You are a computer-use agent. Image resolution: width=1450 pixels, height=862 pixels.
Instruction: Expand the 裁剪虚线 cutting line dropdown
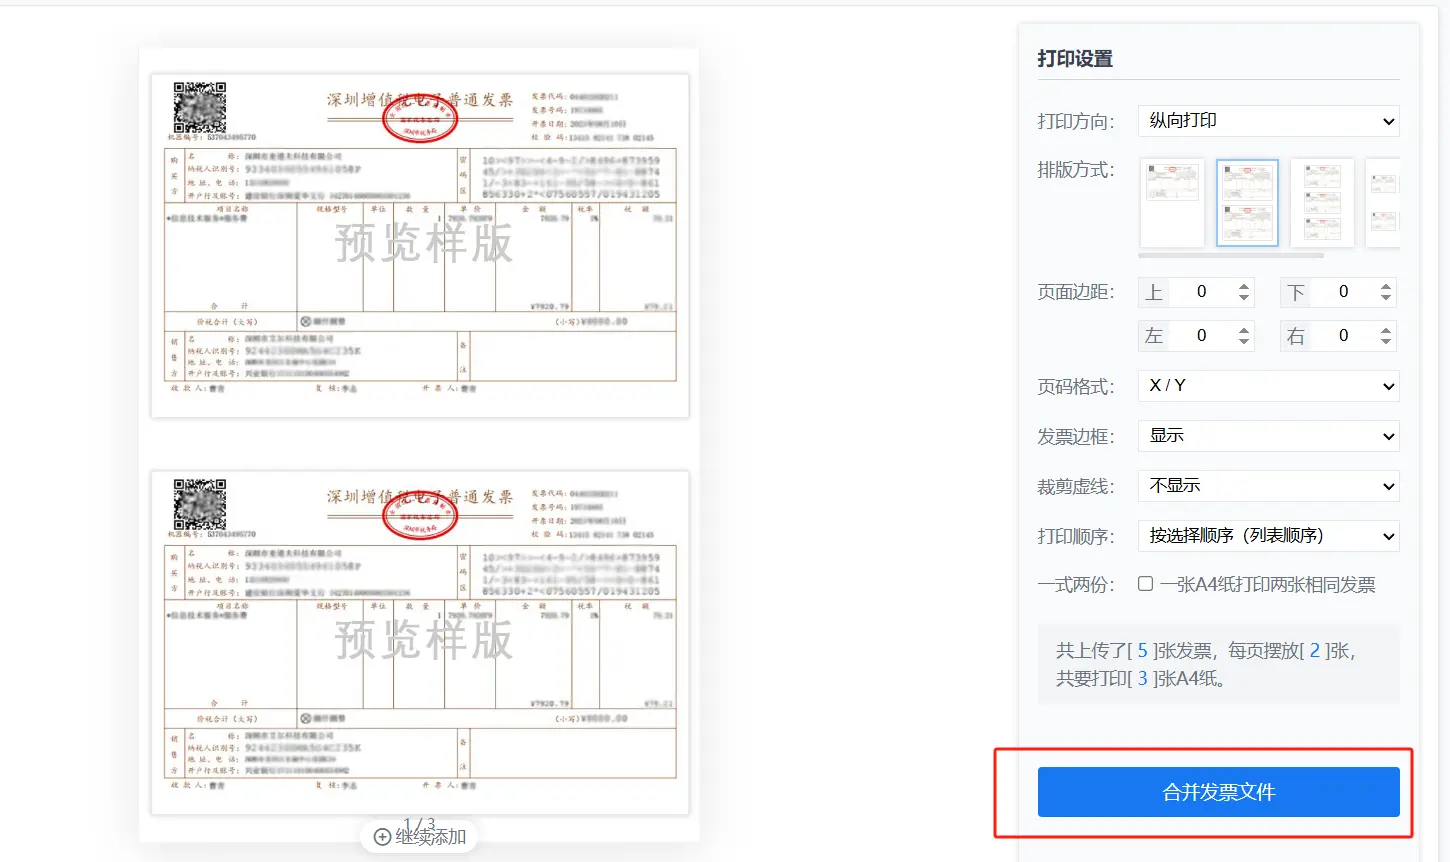1268,486
